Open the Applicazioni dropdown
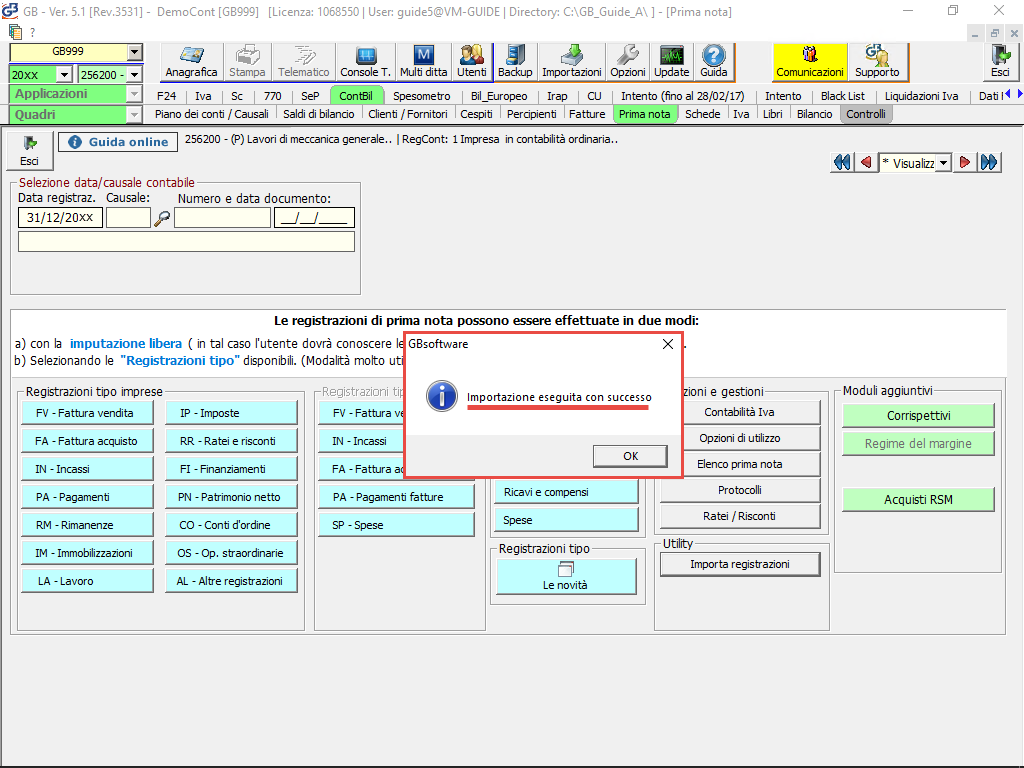The width and height of the screenshot is (1024, 768). pos(134,94)
